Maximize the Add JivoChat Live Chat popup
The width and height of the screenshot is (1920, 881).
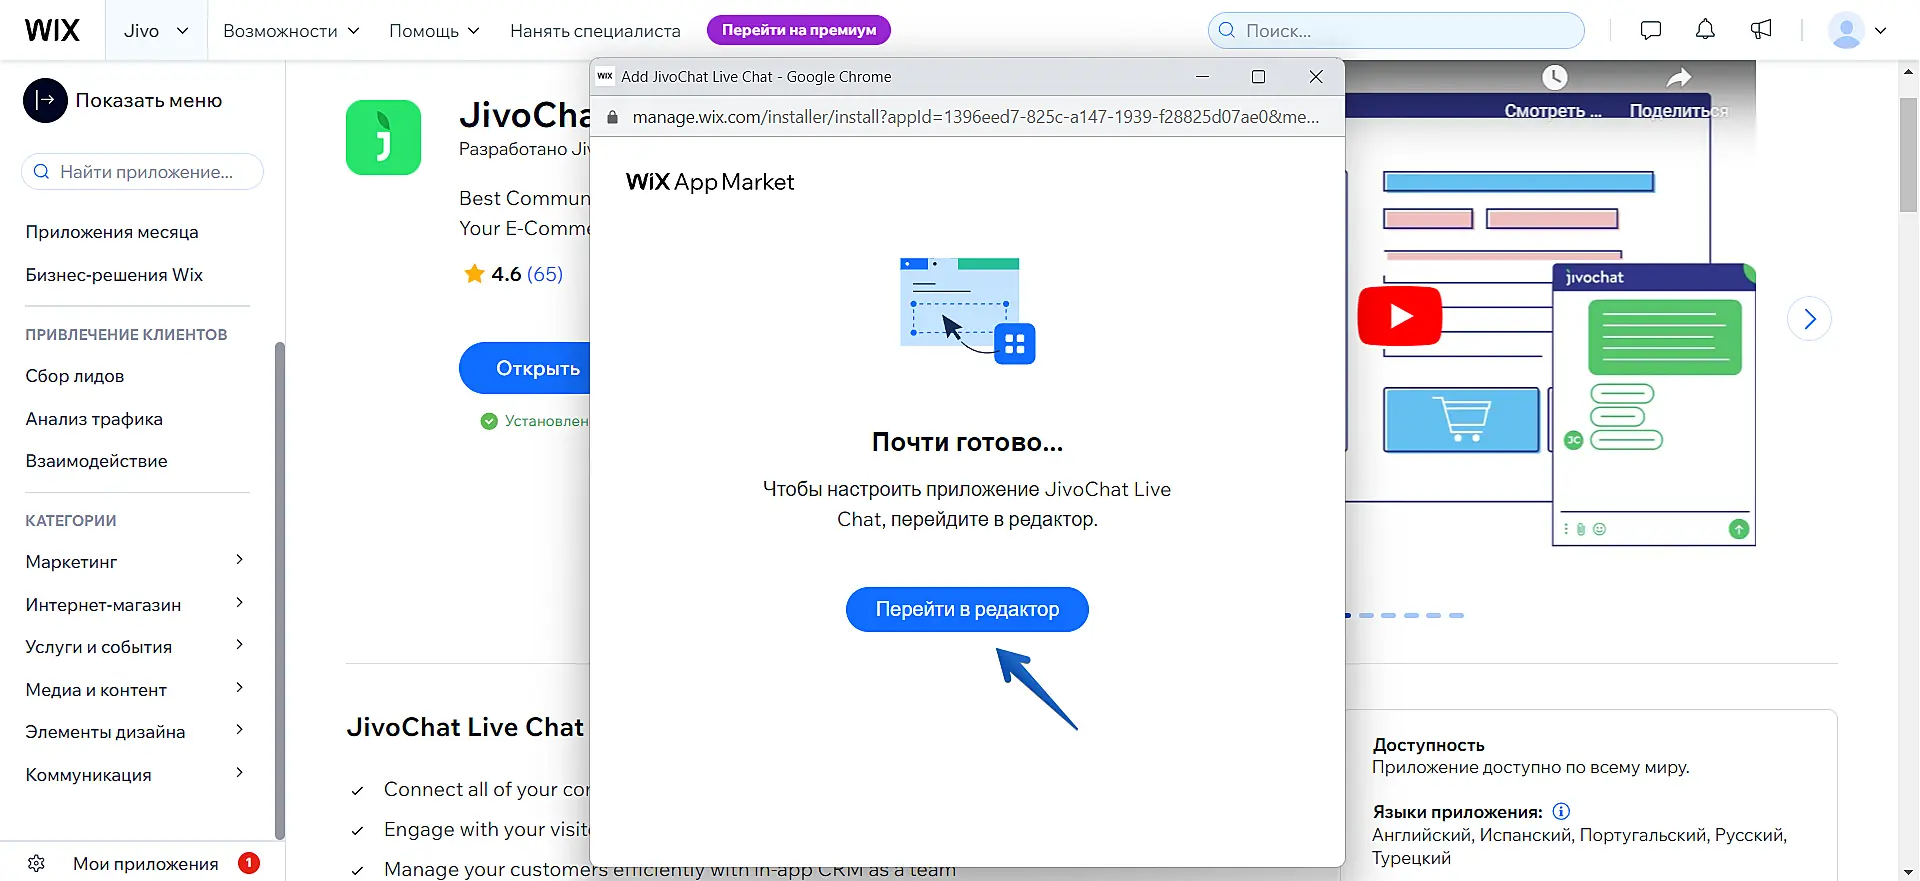(x=1259, y=77)
